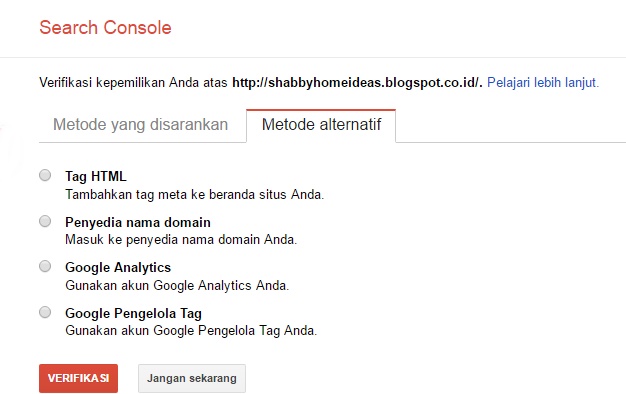626x394 pixels.
Task: Click the Jangan sekarang button
Action: tap(192, 378)
